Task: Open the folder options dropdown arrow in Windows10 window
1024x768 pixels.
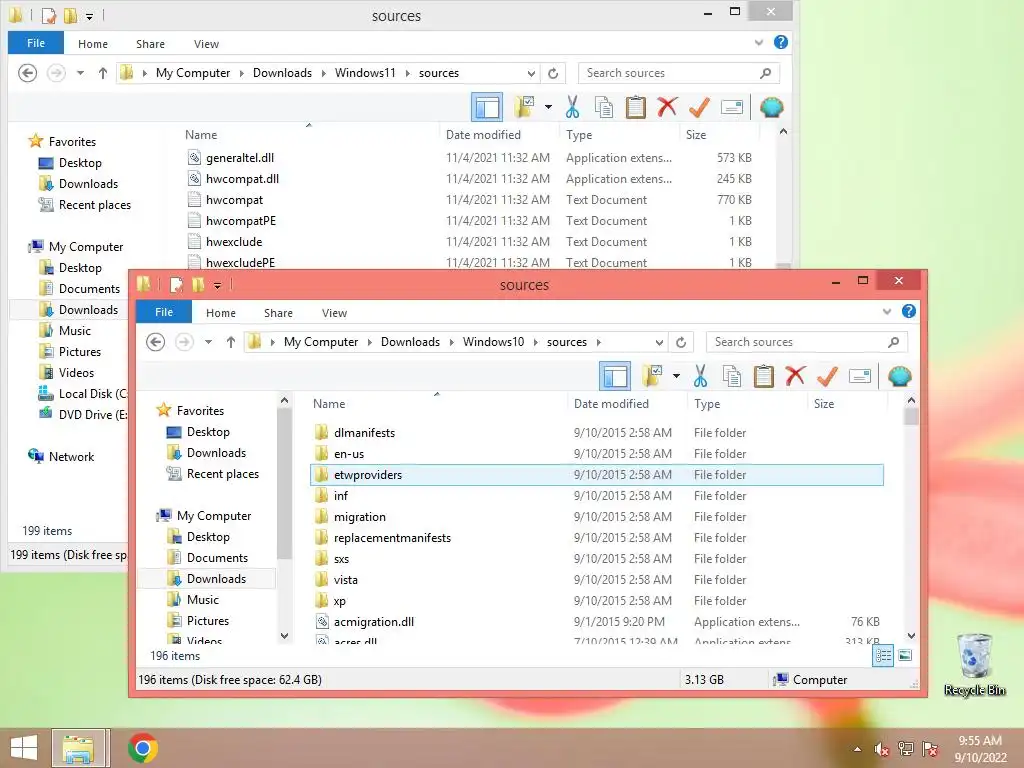Action: pos(676,376)
